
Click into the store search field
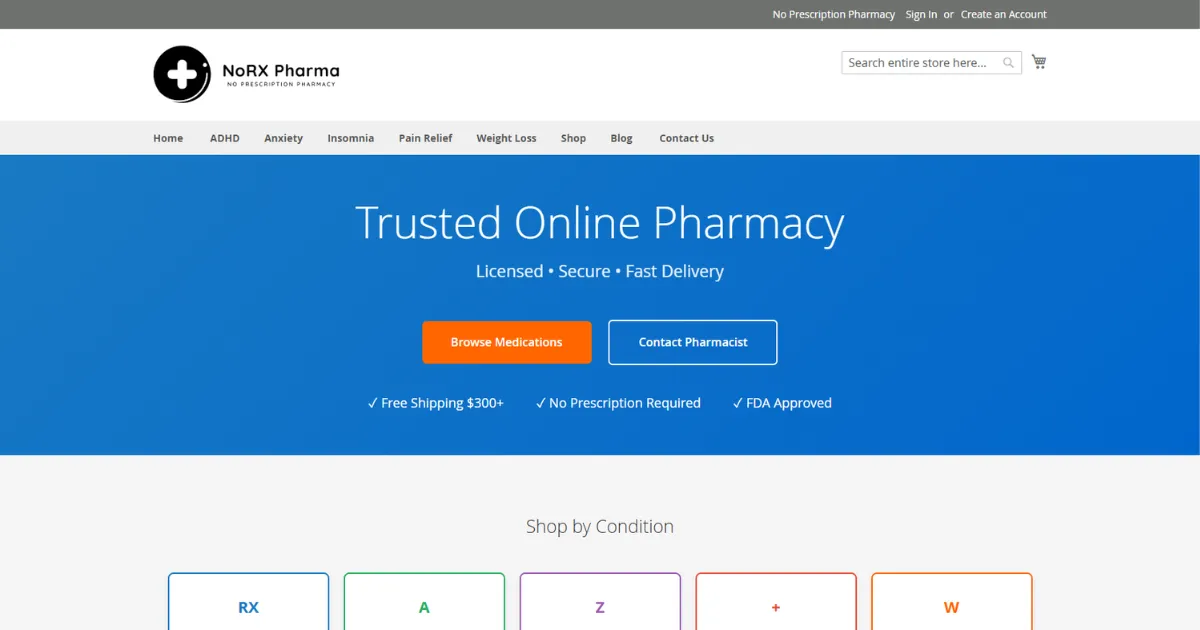918,63
